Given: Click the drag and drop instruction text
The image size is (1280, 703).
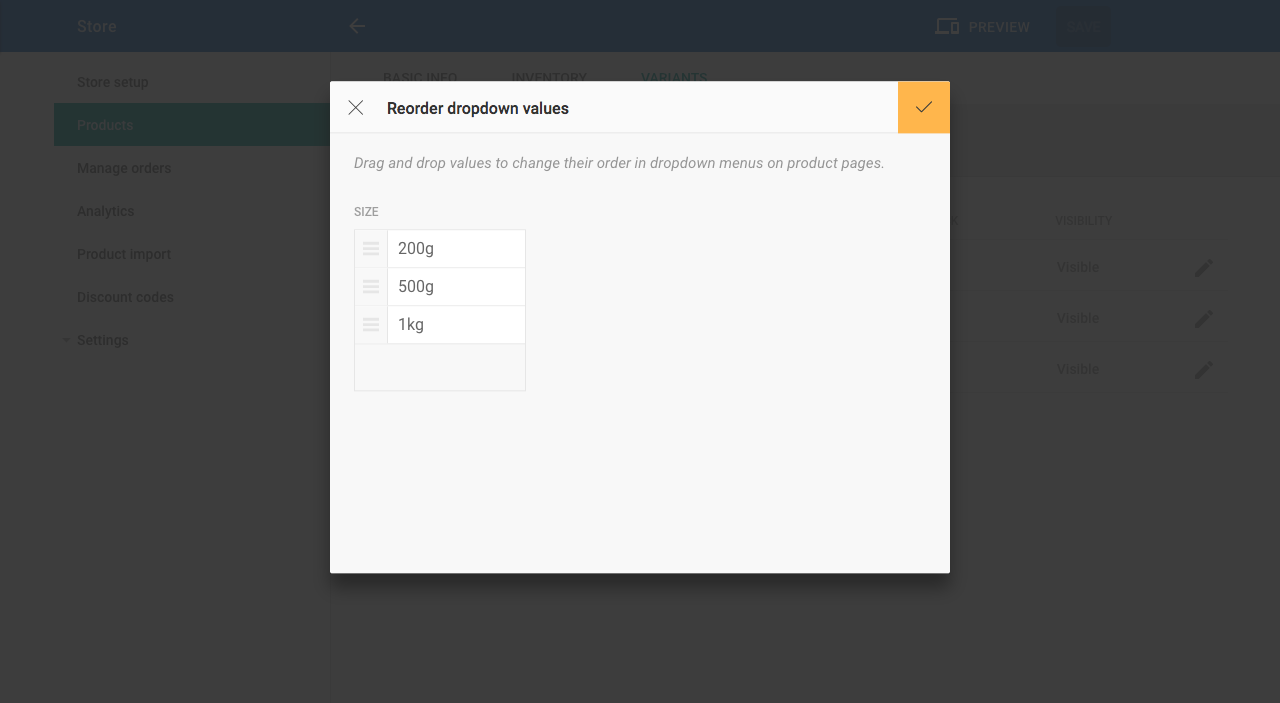Looking at the screenshot, I should coord(619,163).
